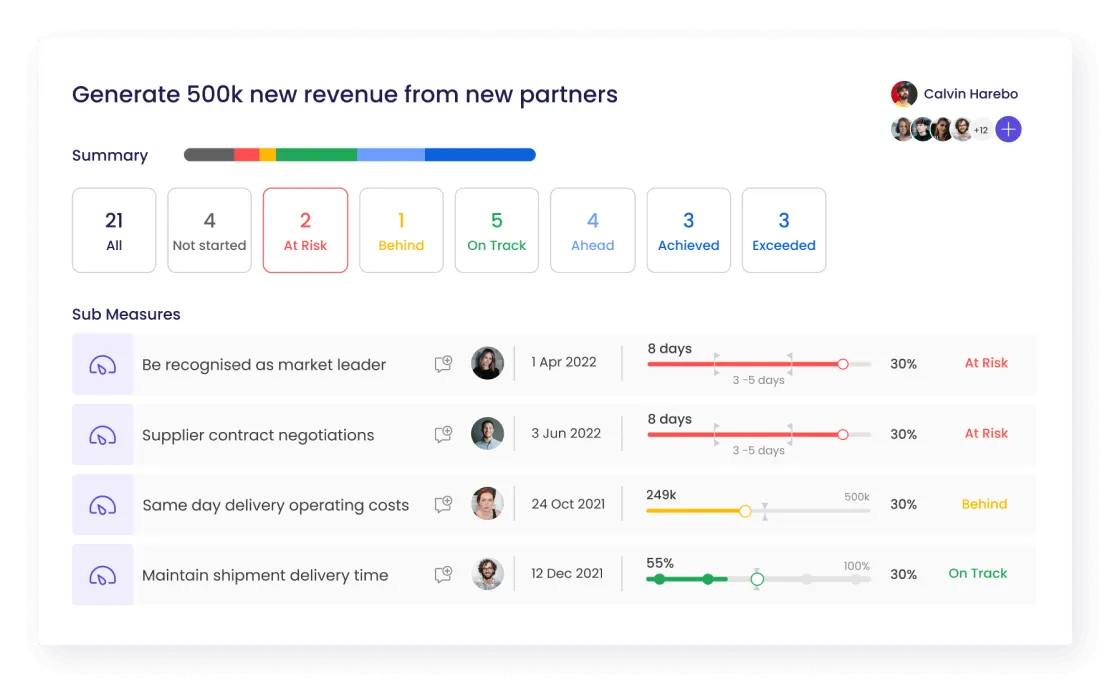Open the comment icon on "Be recognised as market leader"
The image size is (1110, 690).
click(x=443, y=364)
